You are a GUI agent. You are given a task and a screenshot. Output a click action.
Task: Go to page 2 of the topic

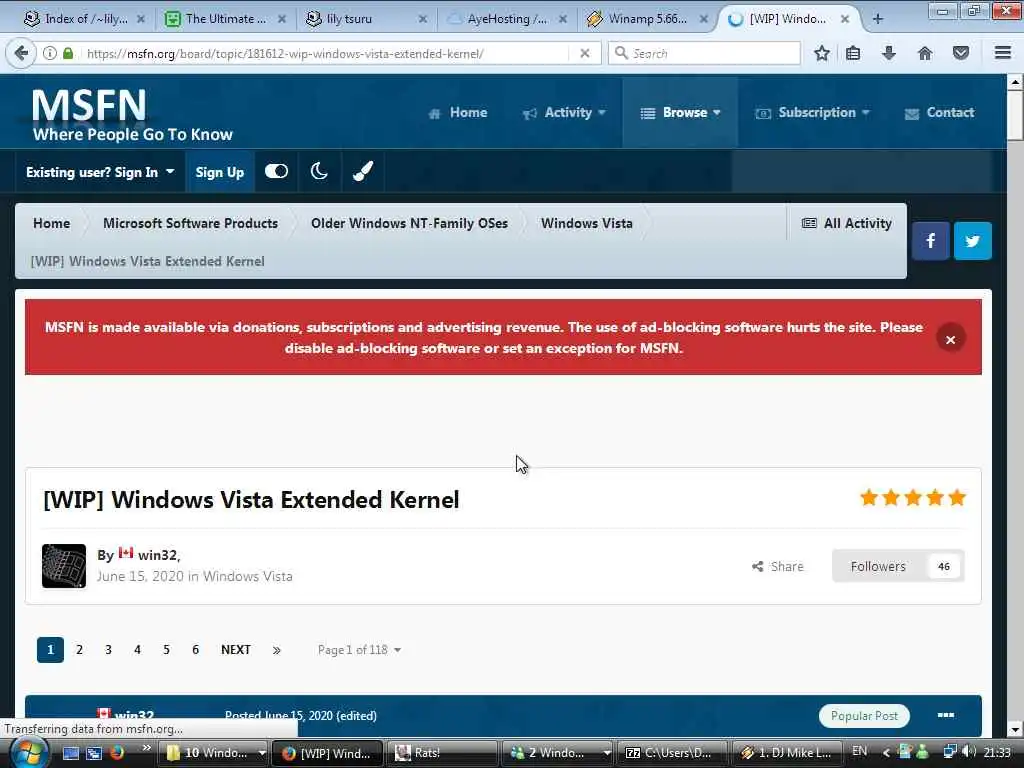(x=80, y=650)
